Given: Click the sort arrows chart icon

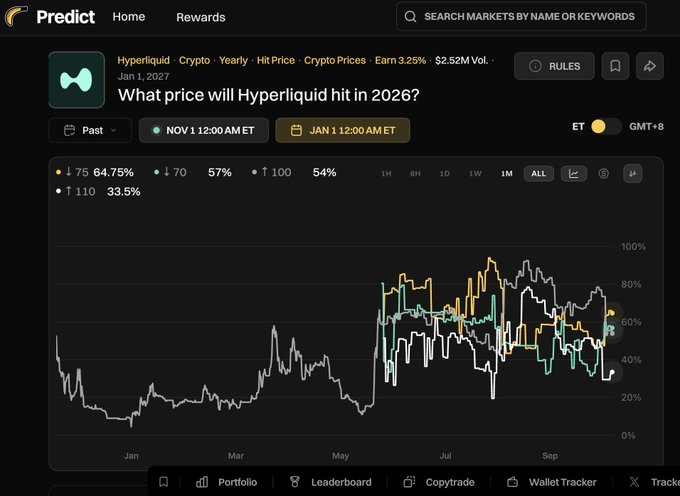Looking at the screenshot, I should click(x=633, y=173).
